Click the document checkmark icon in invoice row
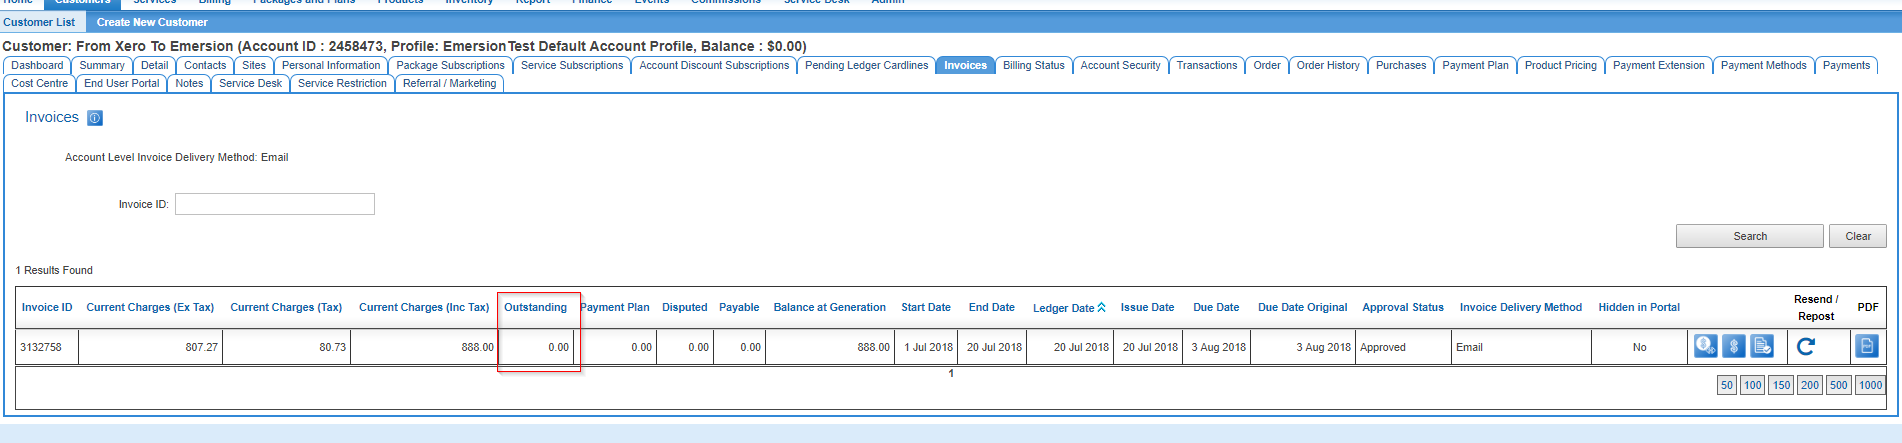Viewport: 1902px width, 443px height. tap(1762, 346)
